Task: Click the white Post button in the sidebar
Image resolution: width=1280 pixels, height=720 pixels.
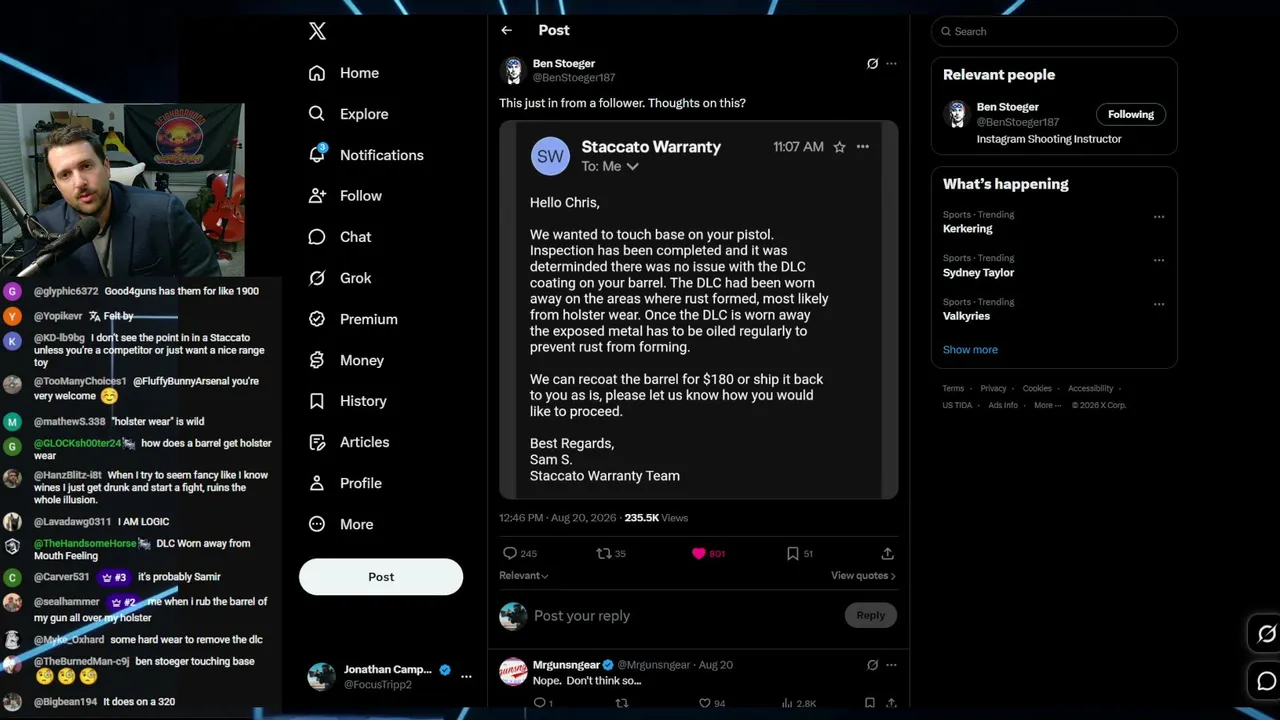Action: [381, 577]
